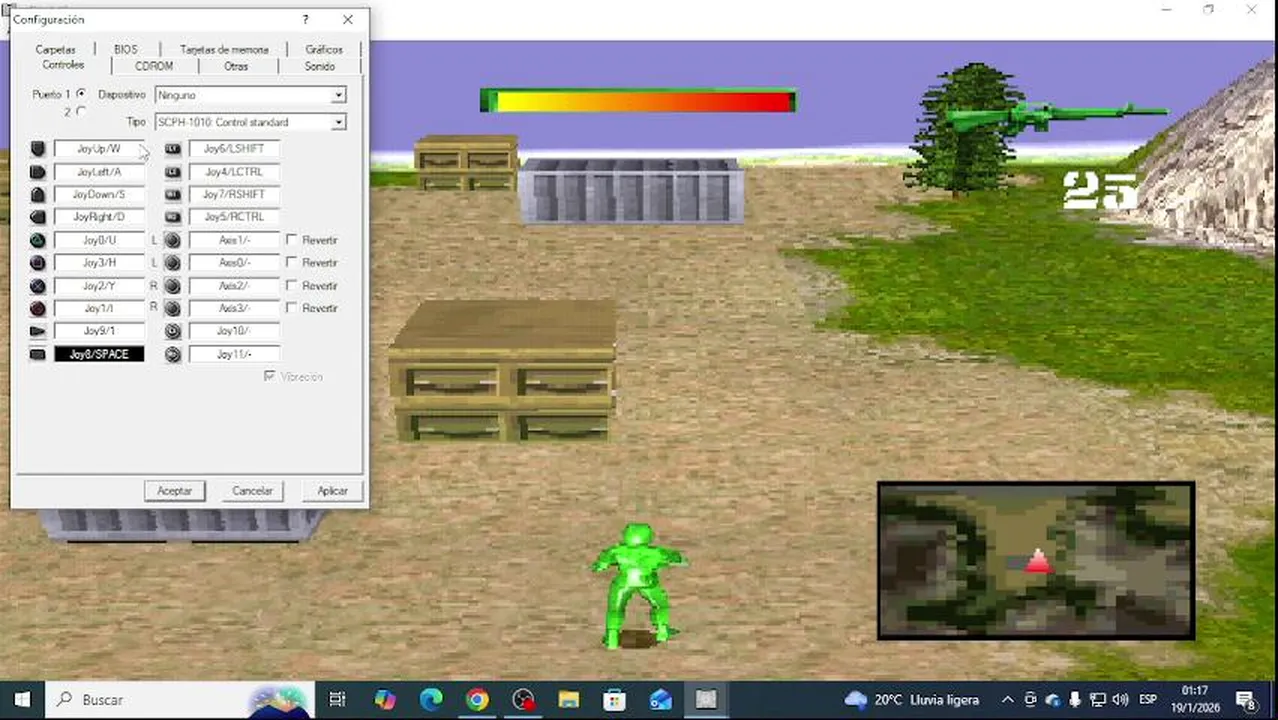1278x720 pixels.
Task: Check Revertir for Axis3/-
Action: pyautogui.click(x=291, y=308)
